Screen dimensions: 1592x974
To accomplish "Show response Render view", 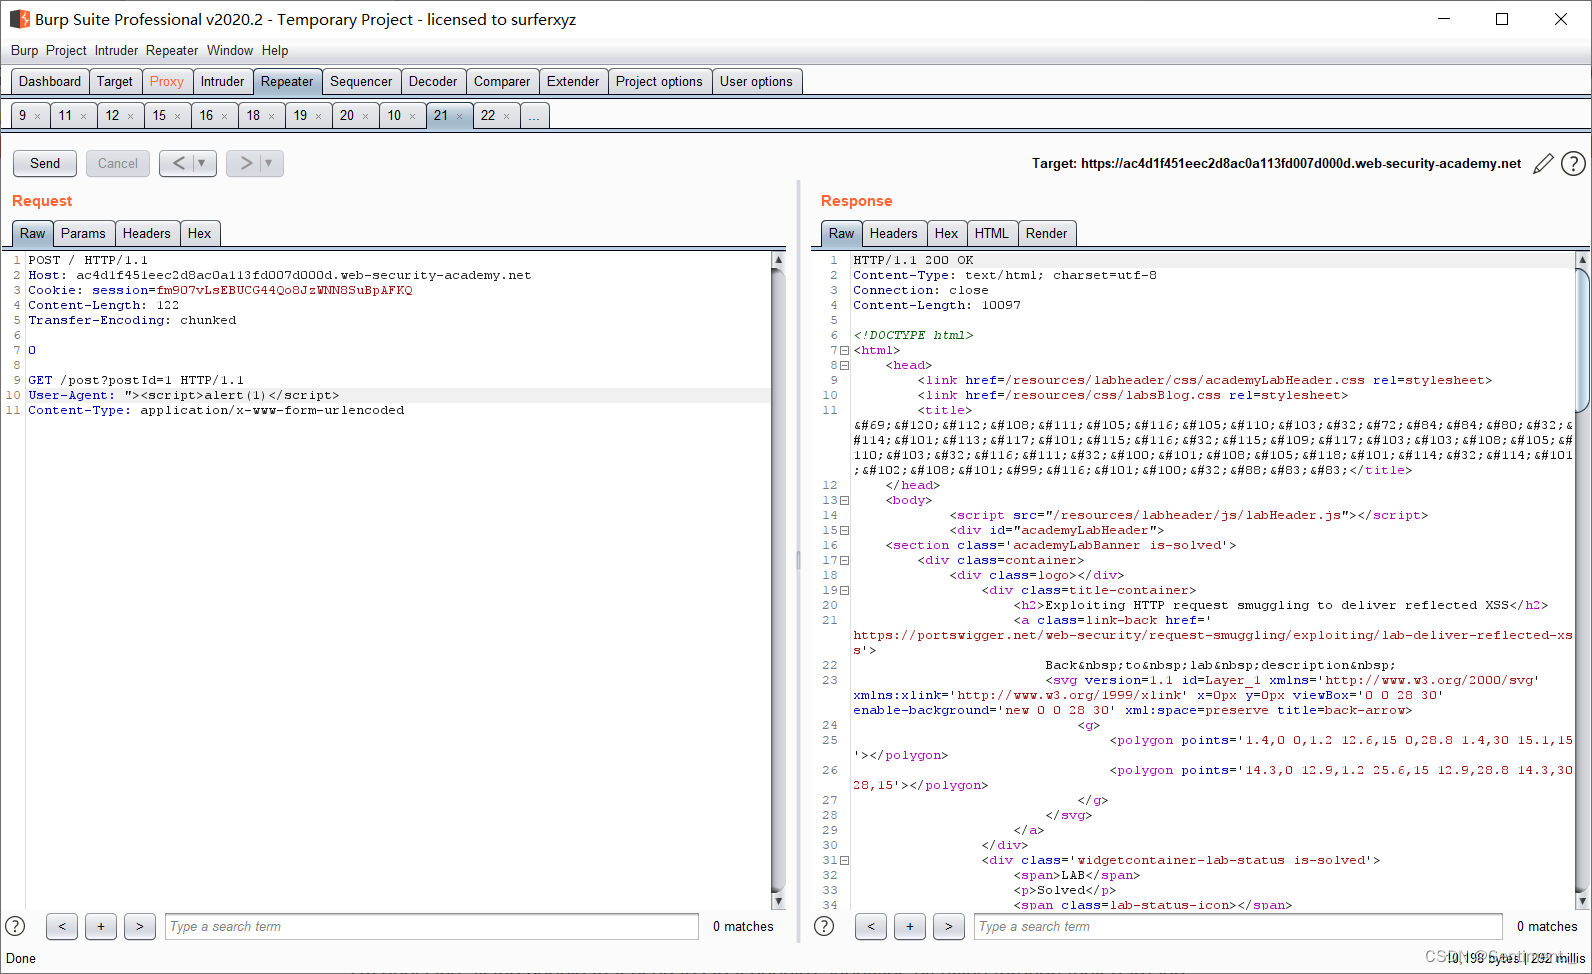I will 1047,234.
